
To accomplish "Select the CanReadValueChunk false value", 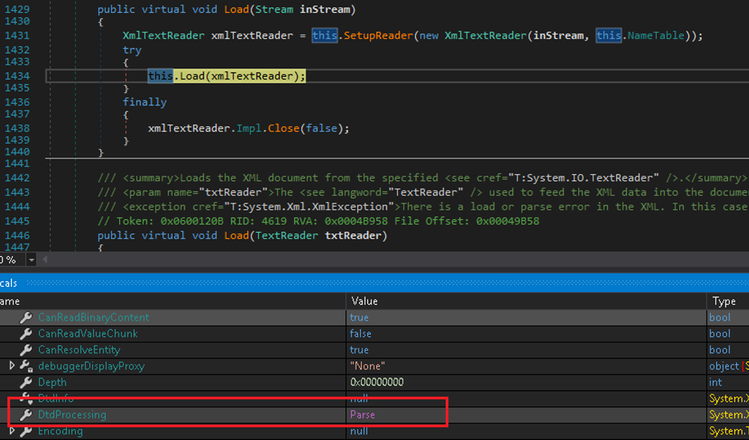I will pyautogui.click(x=360, y=333).
